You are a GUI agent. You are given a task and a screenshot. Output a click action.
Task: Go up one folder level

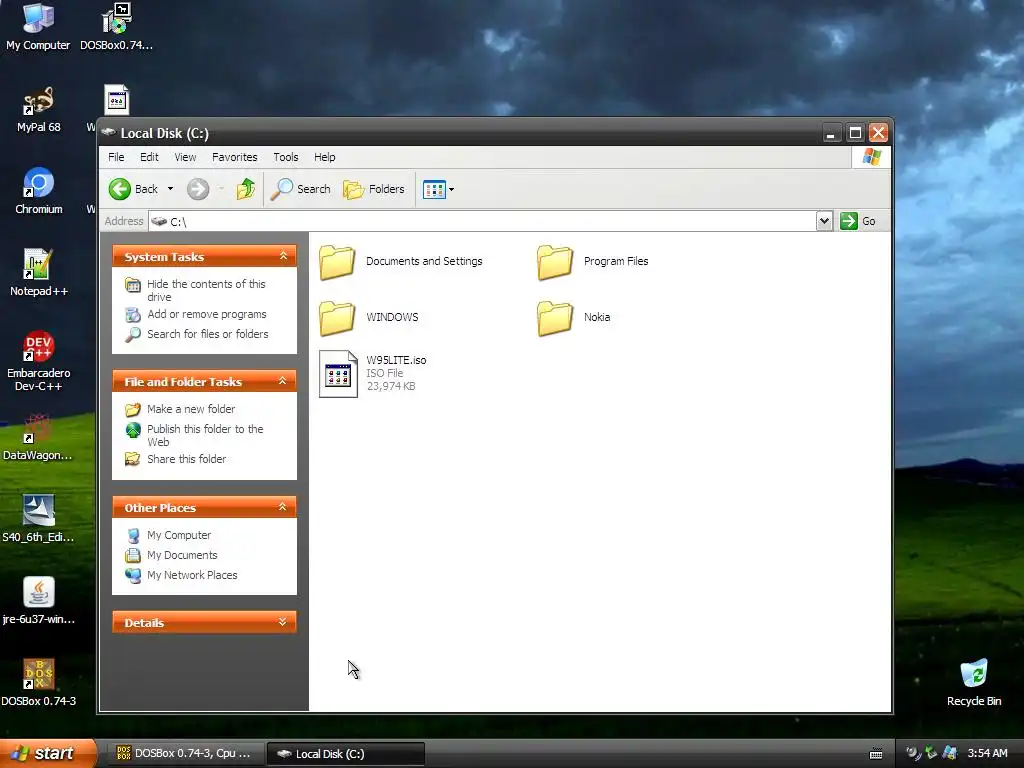[246, 189]
